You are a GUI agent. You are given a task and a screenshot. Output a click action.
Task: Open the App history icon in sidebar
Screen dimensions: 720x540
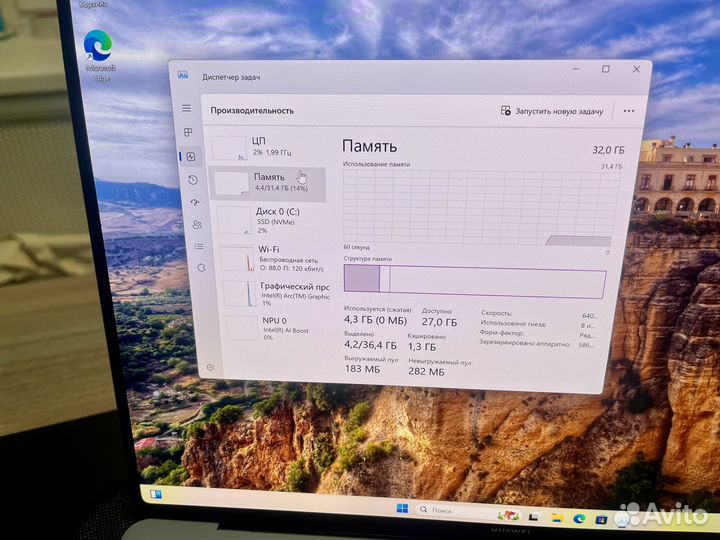193,180
